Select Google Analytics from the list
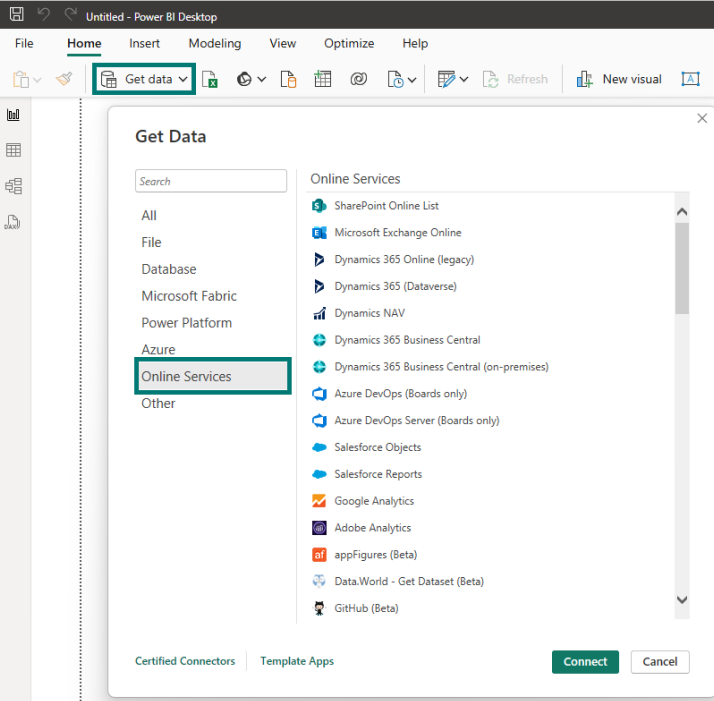 373,501
